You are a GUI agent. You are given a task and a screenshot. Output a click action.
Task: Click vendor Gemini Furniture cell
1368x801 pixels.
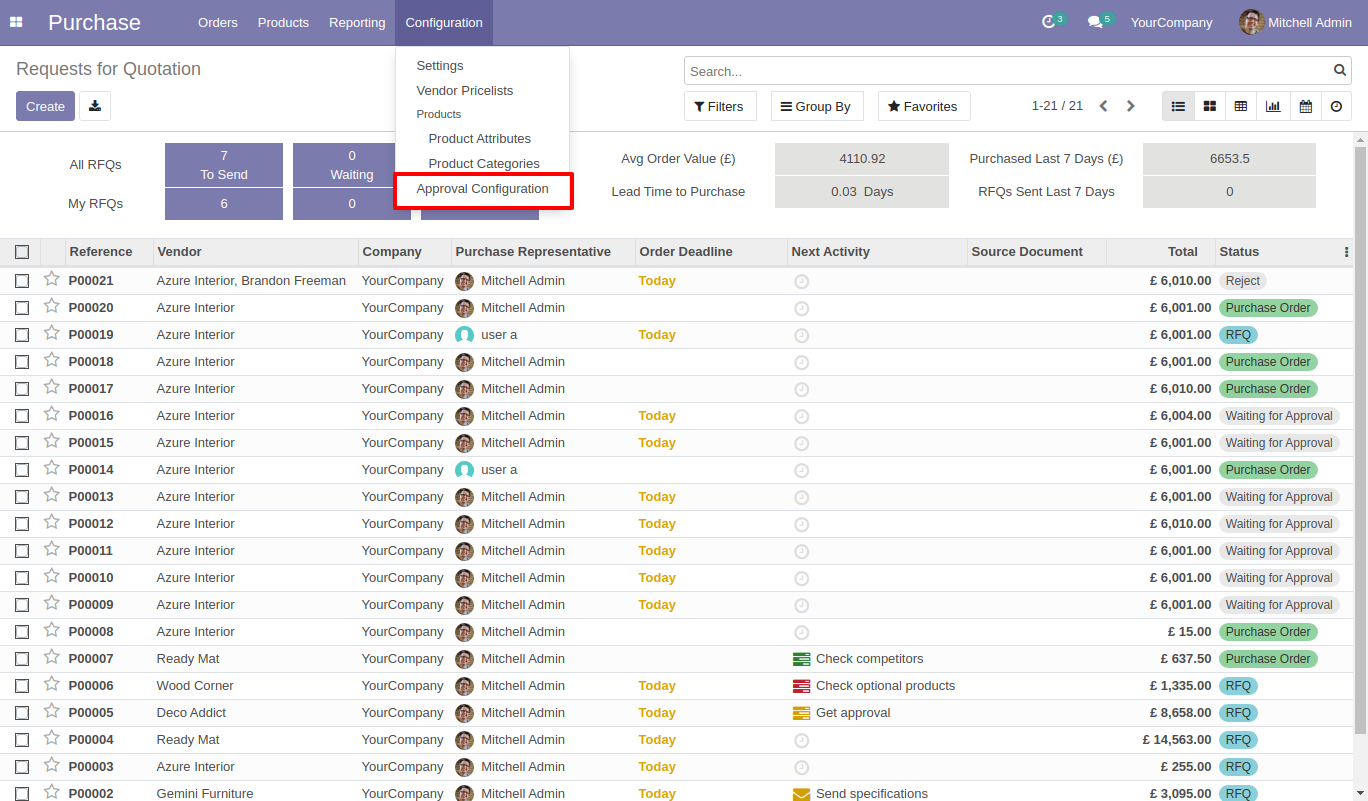[x=205, y=794]
